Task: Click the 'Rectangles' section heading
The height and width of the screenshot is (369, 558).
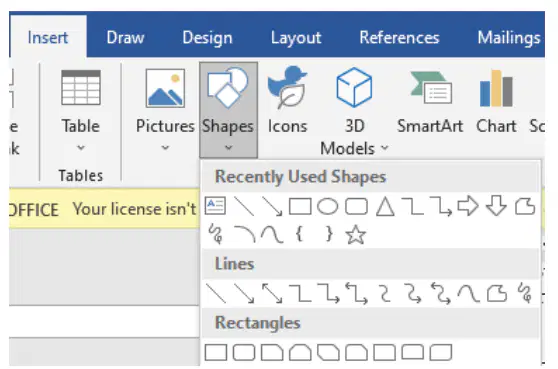Action: tap(258, 323)
